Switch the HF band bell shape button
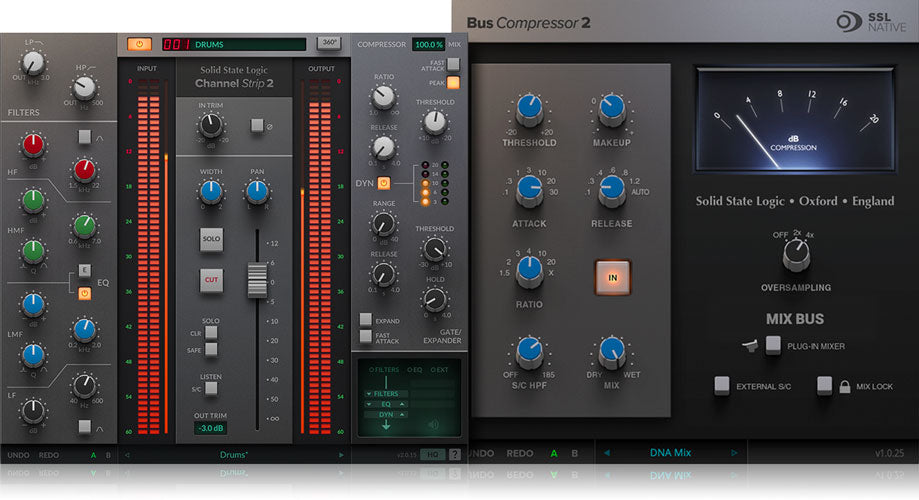The height and width of the screenshot is (500, 919). pos(84,137)
